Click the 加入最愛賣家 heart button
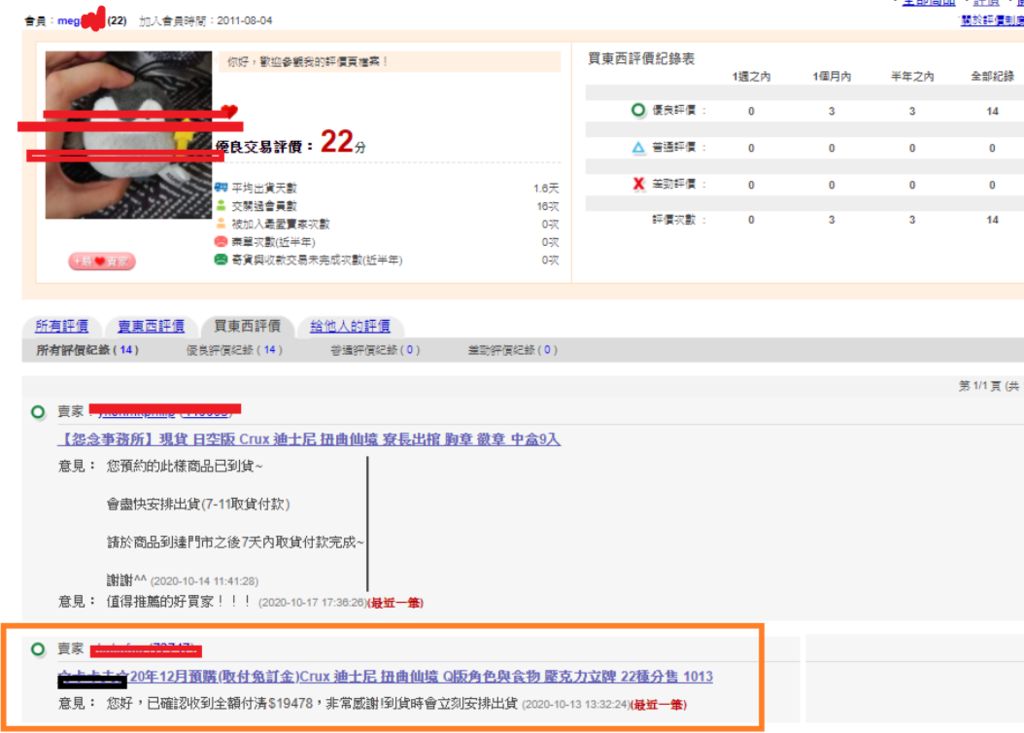The image size is (1024, 733). [102, 261]
